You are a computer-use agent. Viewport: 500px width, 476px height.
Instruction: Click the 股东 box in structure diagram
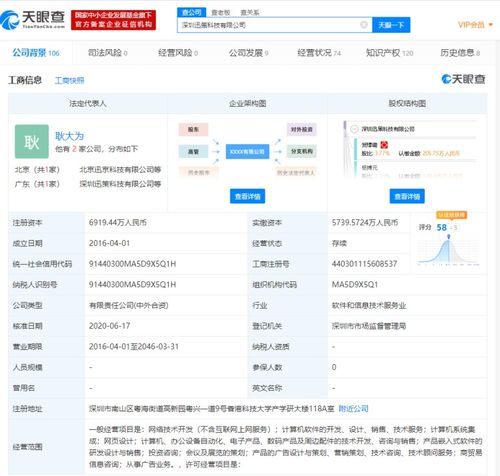tap(193, 129)
